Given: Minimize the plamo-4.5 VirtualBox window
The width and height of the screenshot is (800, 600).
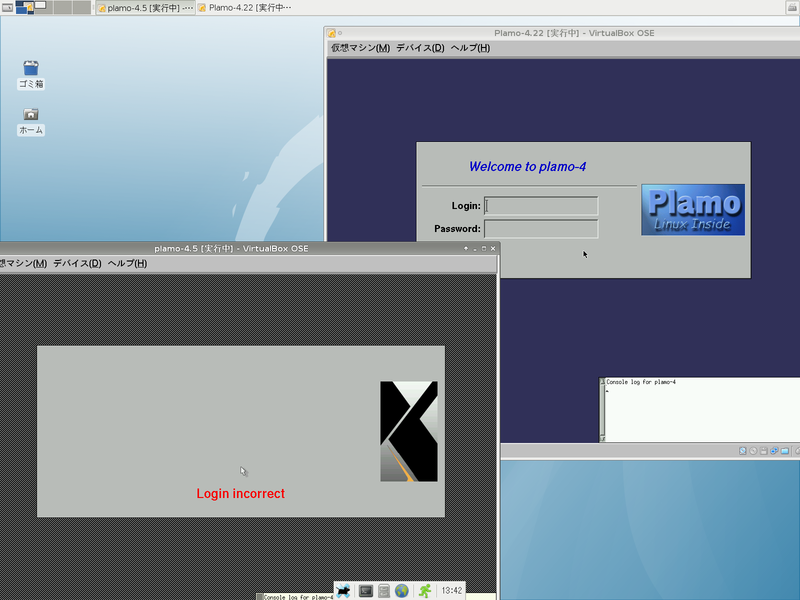Looking at the screenshot, I should pos(474,248).
